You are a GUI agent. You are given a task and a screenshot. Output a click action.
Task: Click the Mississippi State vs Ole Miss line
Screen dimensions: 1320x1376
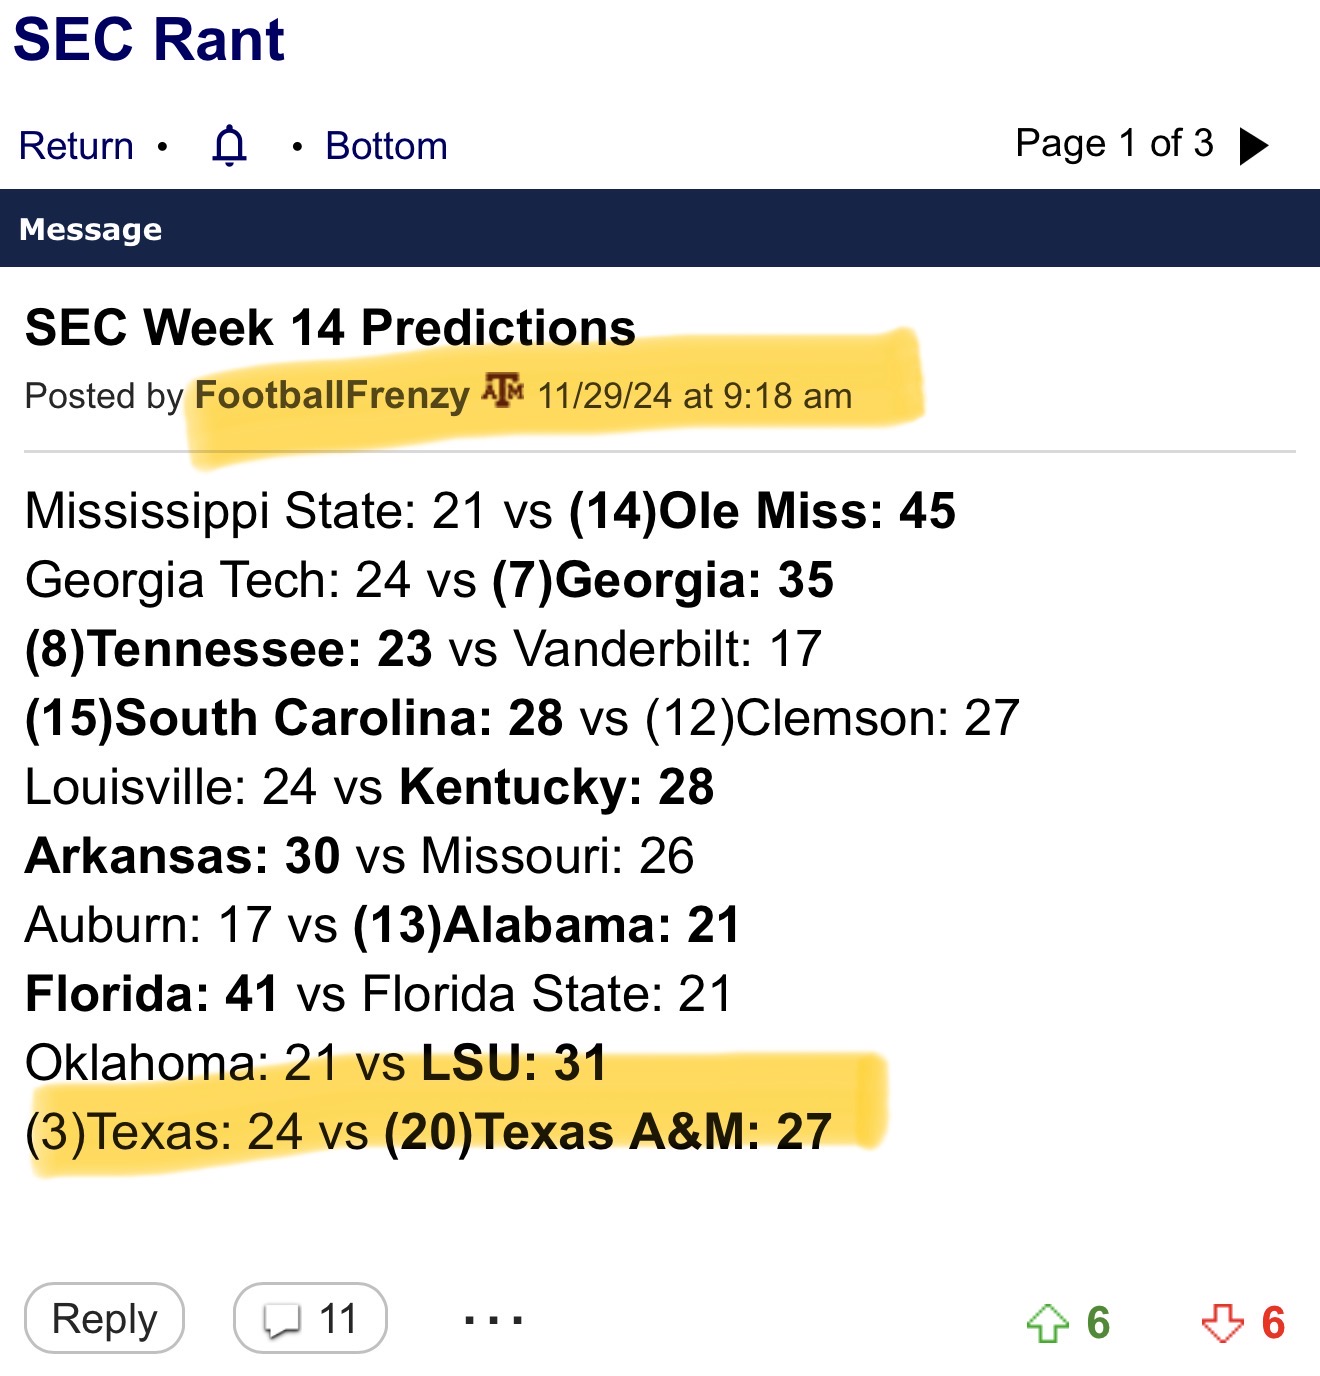[x=490, y=511]
